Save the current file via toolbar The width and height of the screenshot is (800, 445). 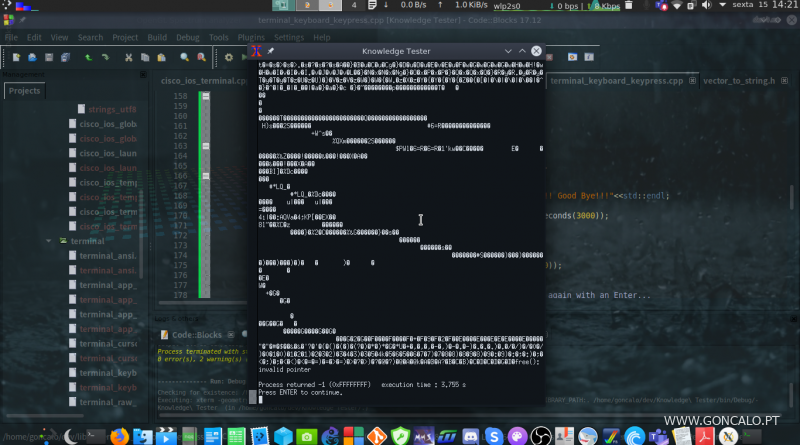coord(49,57)
